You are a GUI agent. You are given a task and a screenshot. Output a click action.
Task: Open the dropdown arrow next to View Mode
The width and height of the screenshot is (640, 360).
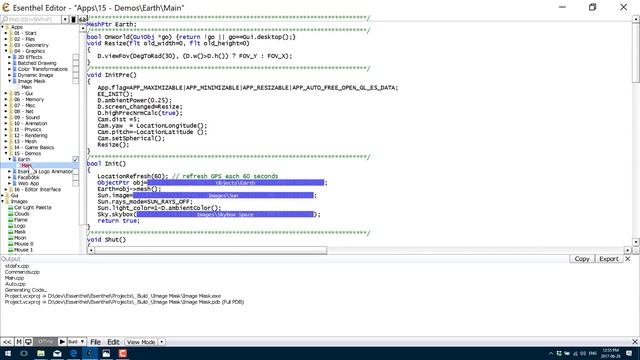(x=162, y=342)
